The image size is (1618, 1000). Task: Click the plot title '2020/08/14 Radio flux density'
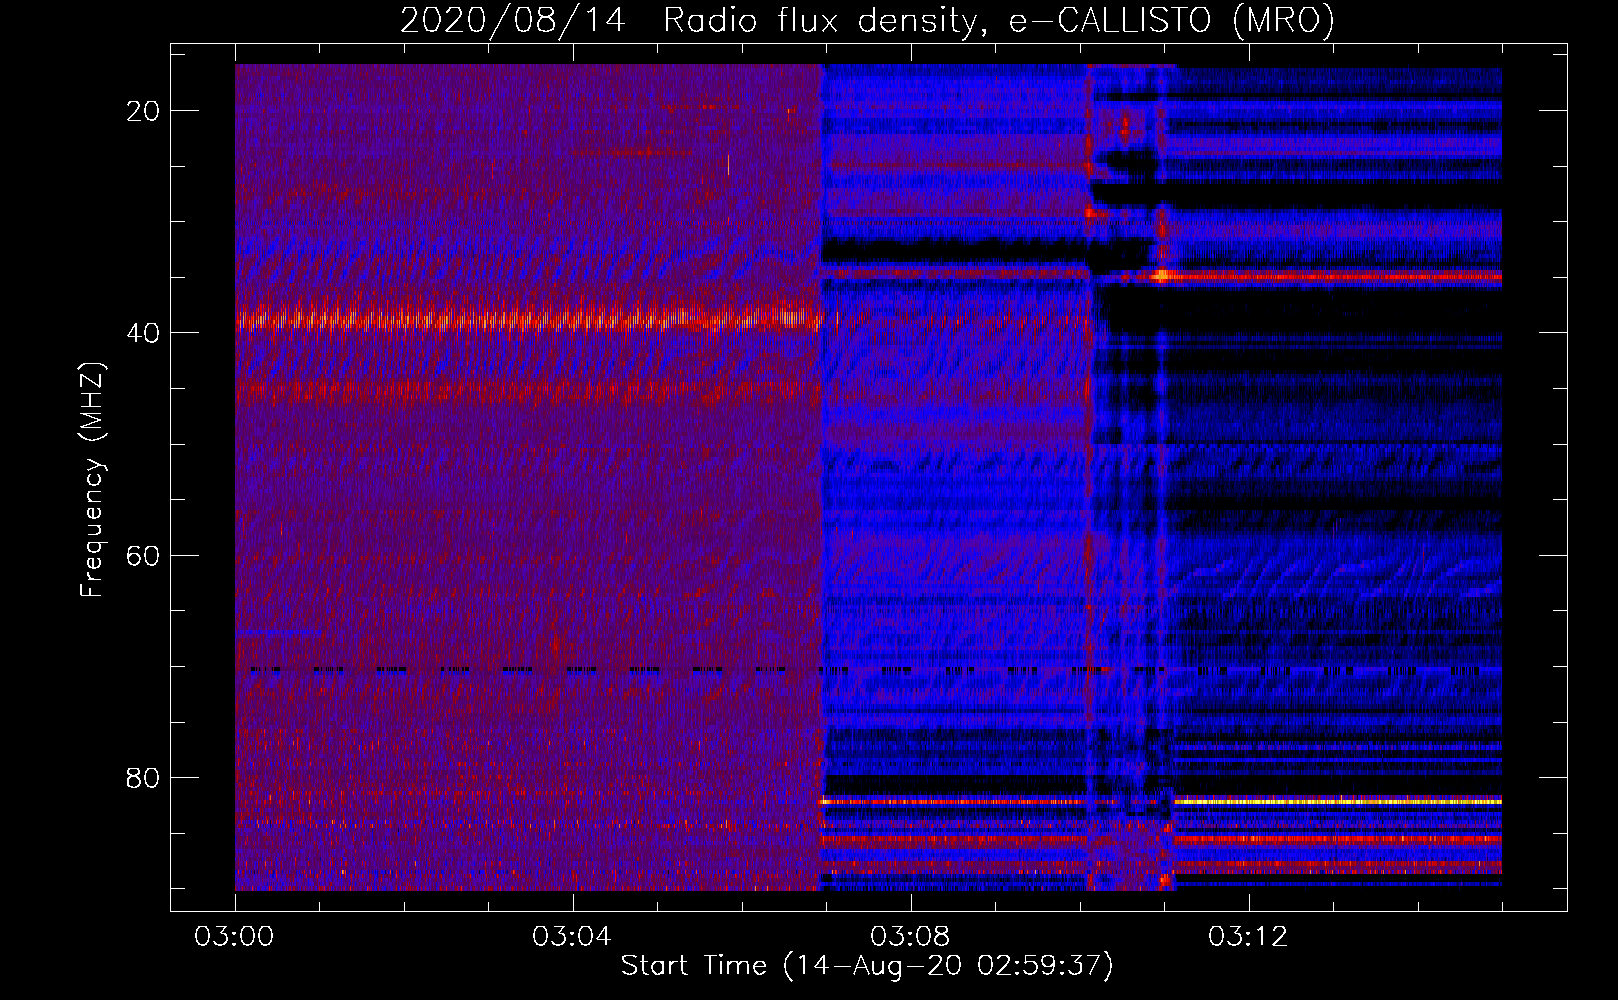point(866,20)
